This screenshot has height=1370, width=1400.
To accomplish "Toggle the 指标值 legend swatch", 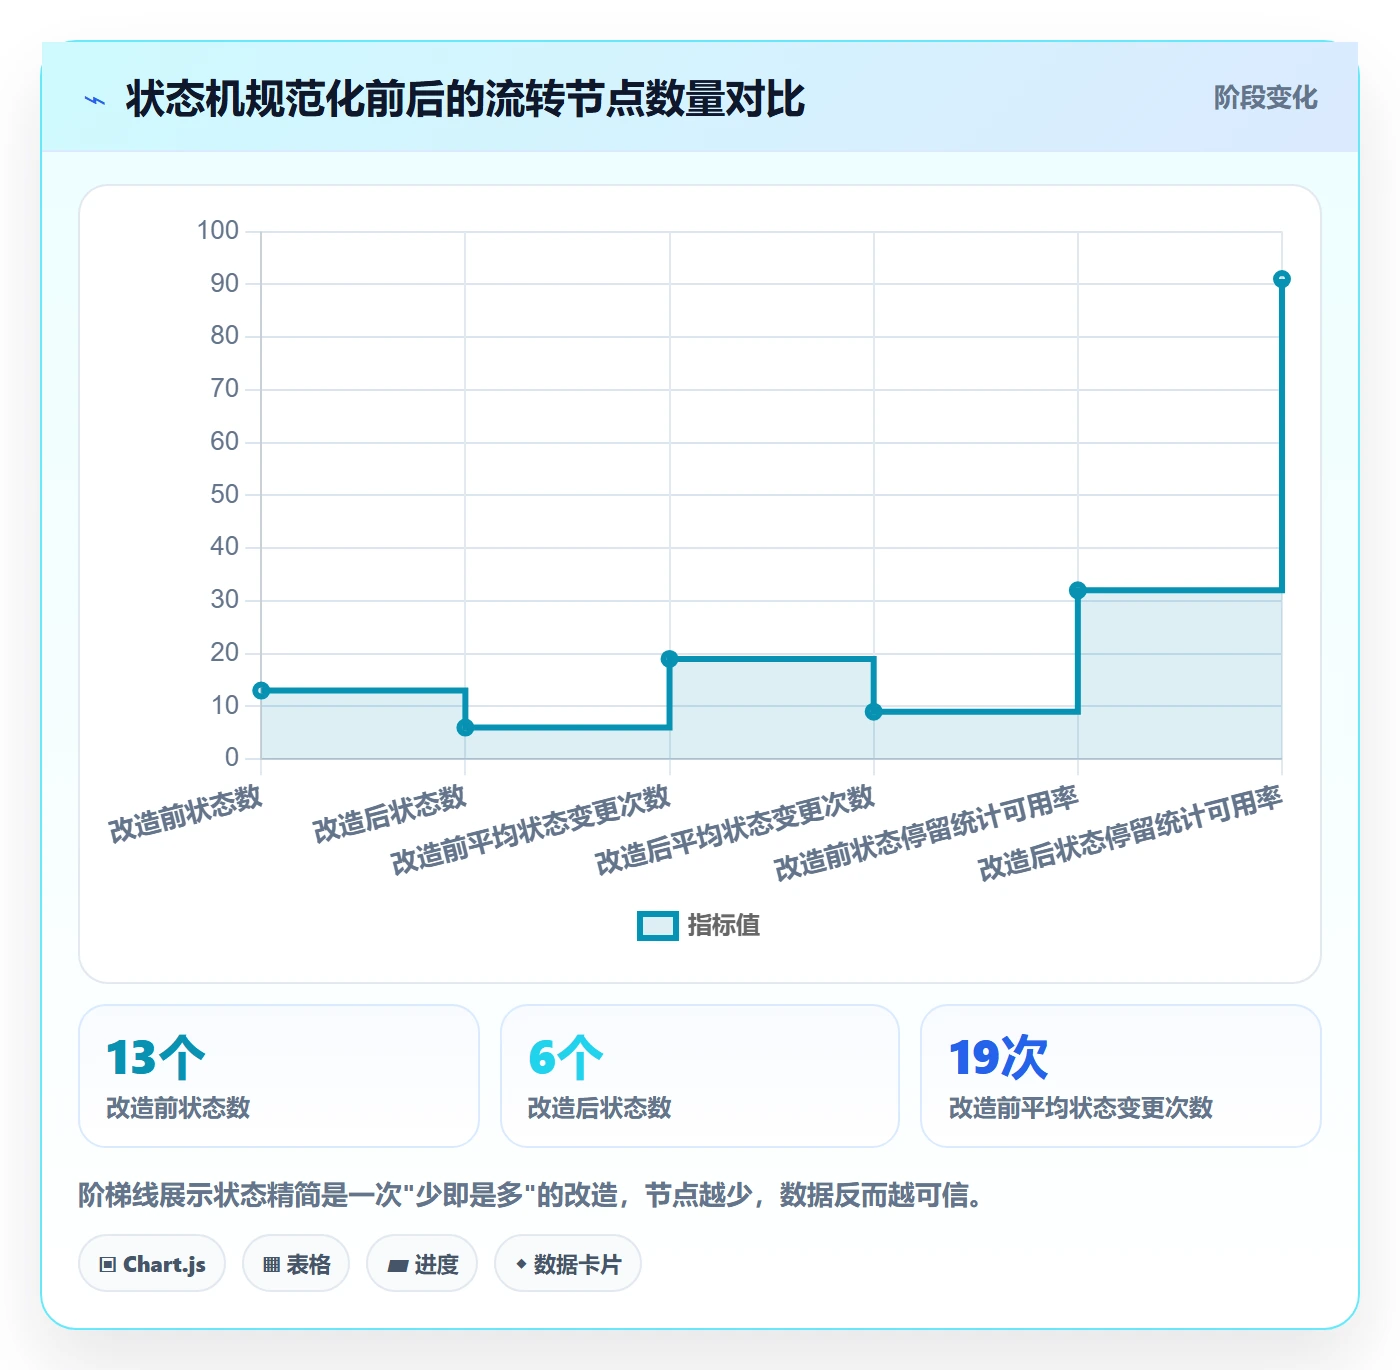I will [658, 926].
